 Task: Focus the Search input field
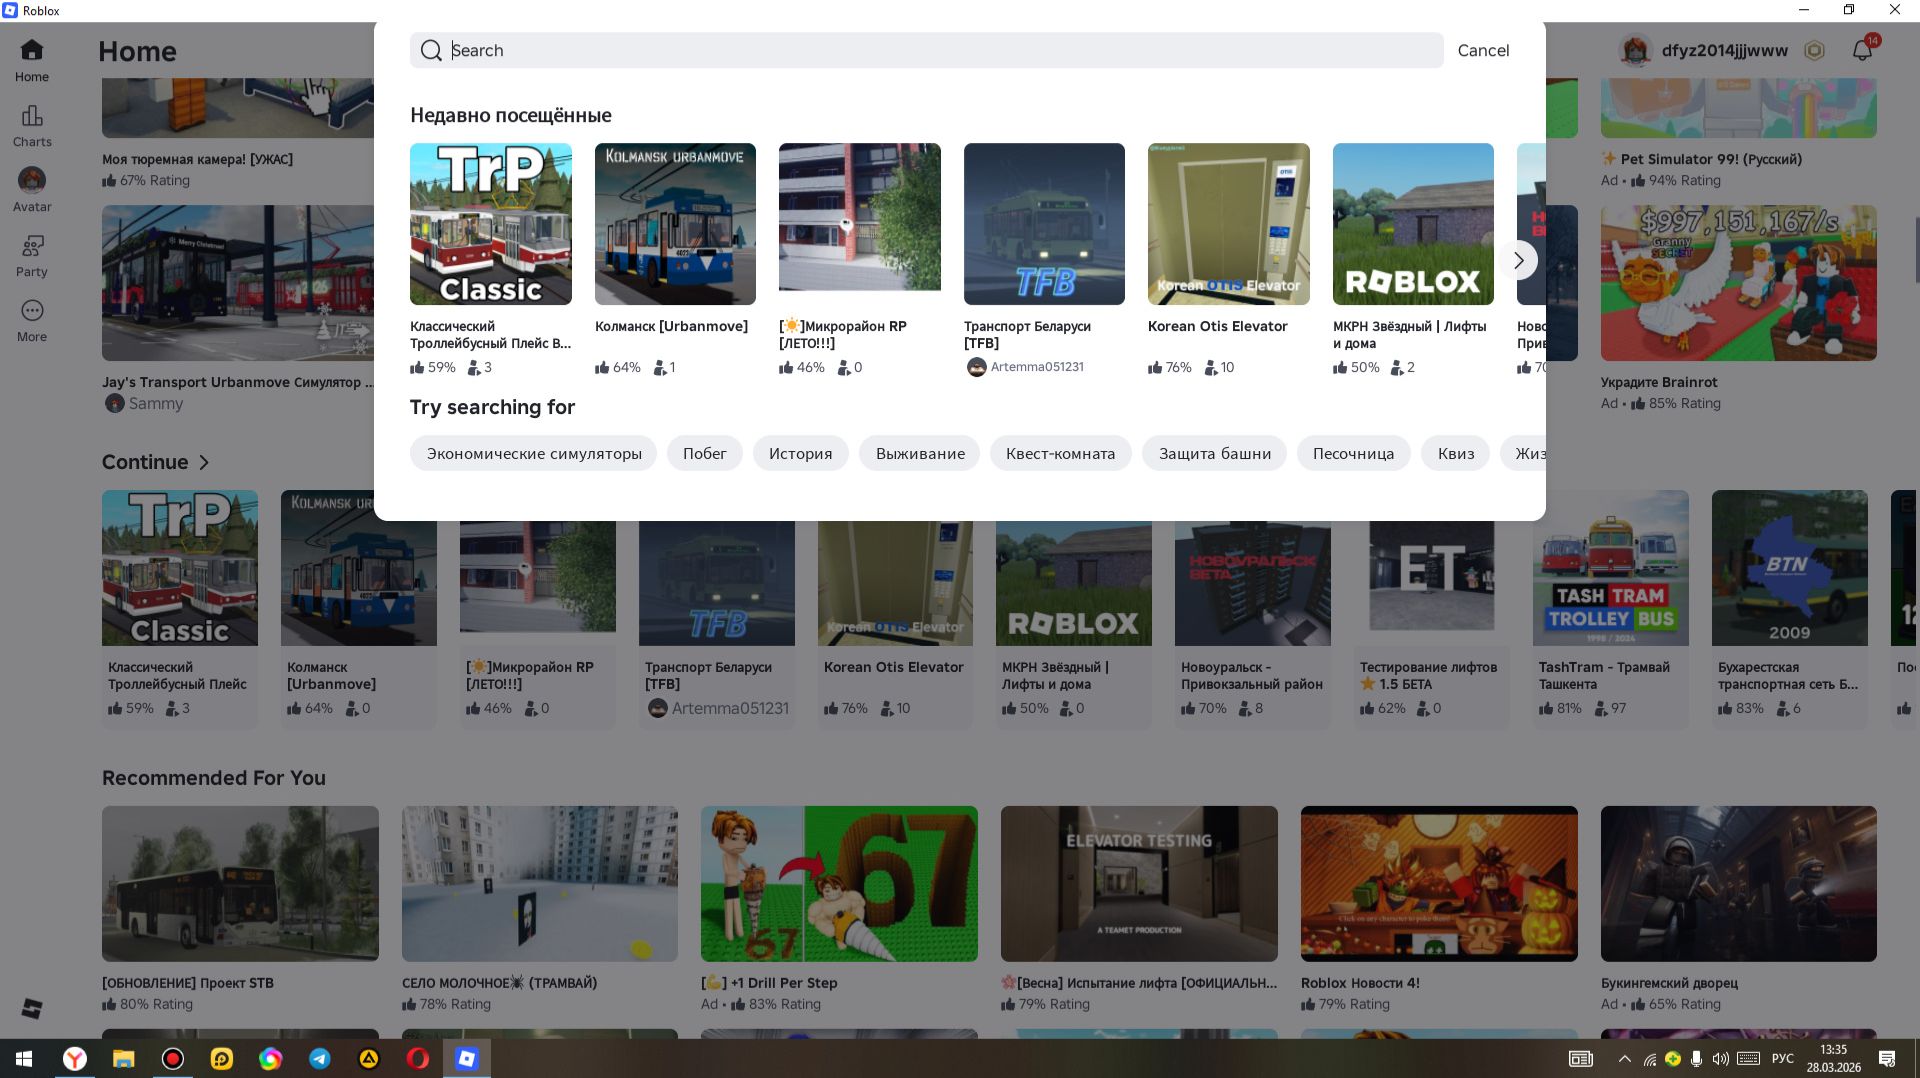tap(927, 50)
